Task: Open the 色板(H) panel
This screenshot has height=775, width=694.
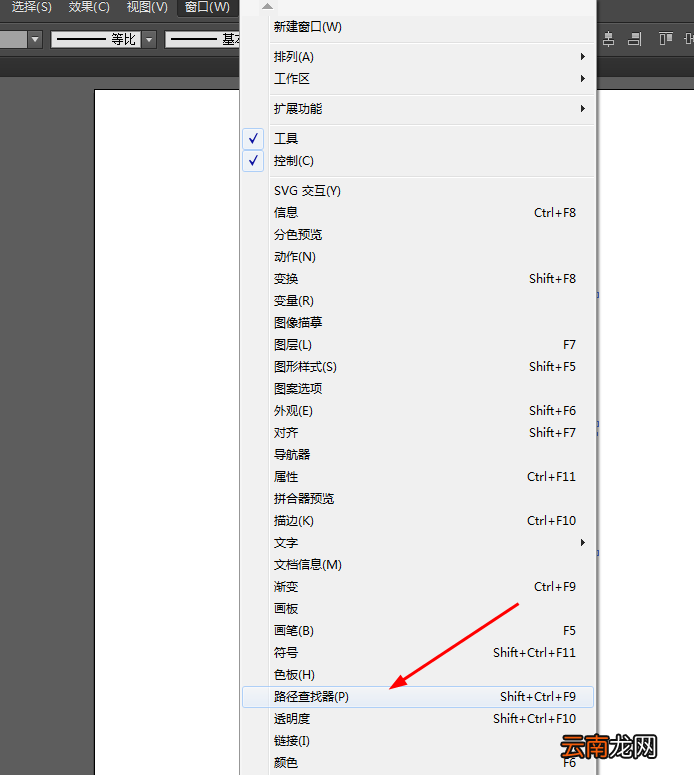Action: (418, 675)
